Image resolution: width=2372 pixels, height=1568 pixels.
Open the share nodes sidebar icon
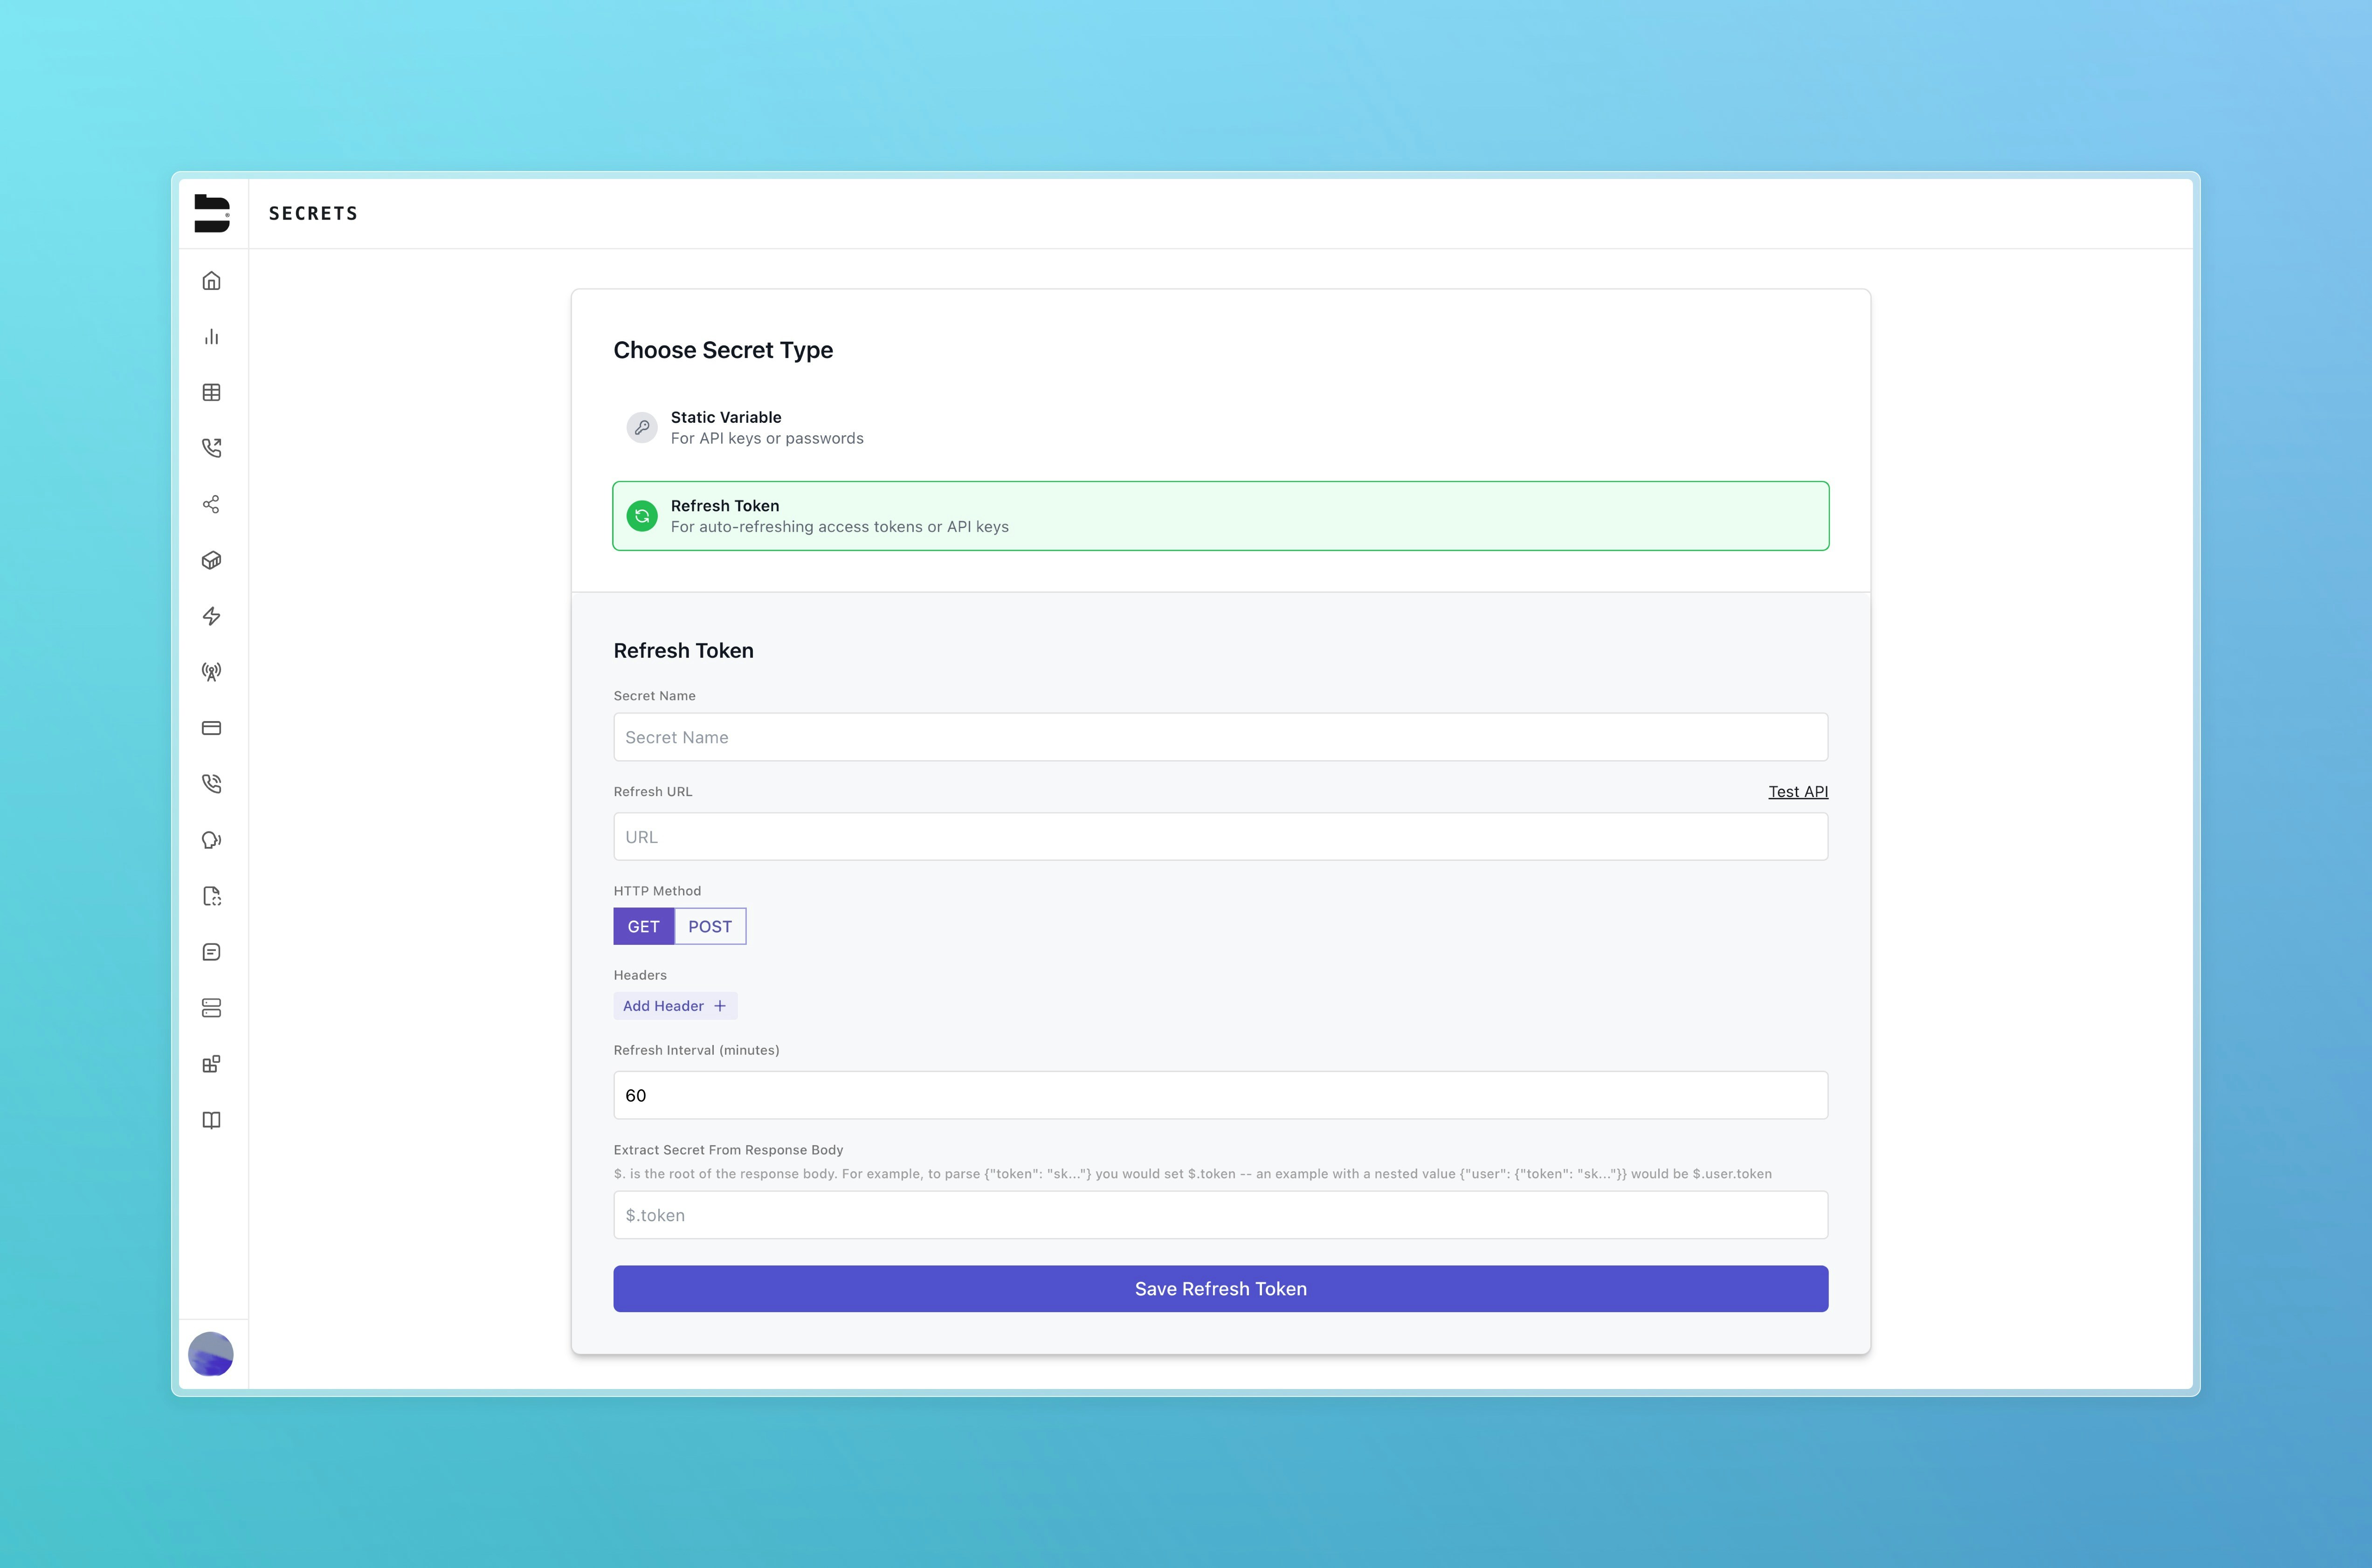[x=211, y=504]
